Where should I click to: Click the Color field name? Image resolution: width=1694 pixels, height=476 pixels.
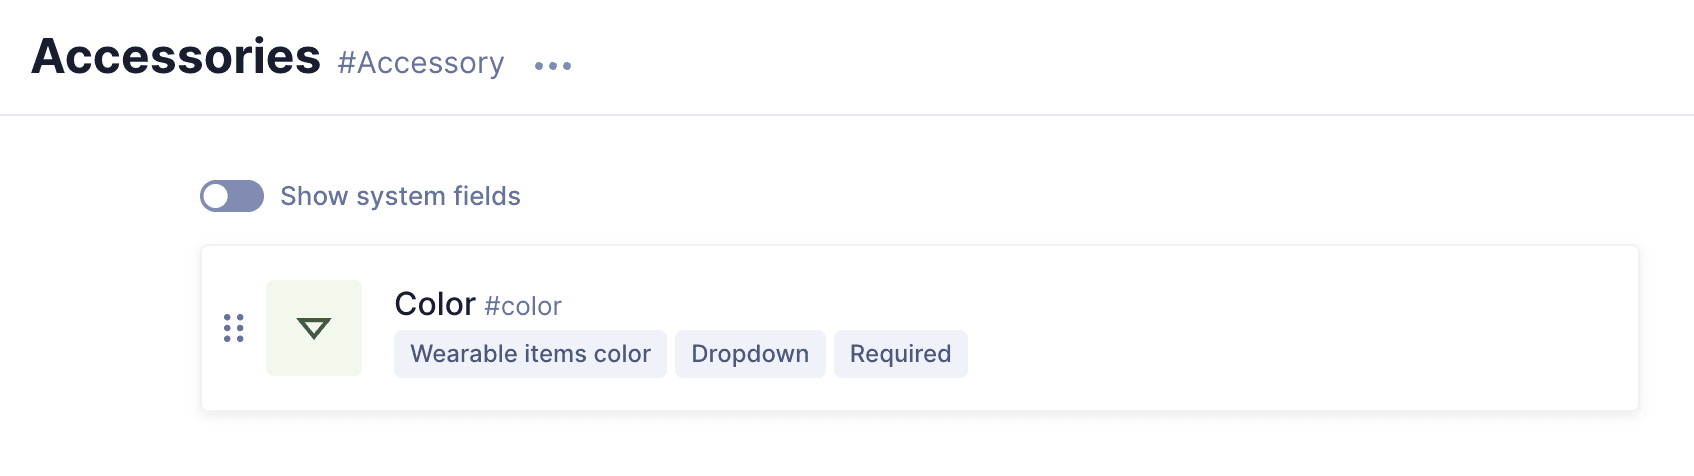[435, 304]
